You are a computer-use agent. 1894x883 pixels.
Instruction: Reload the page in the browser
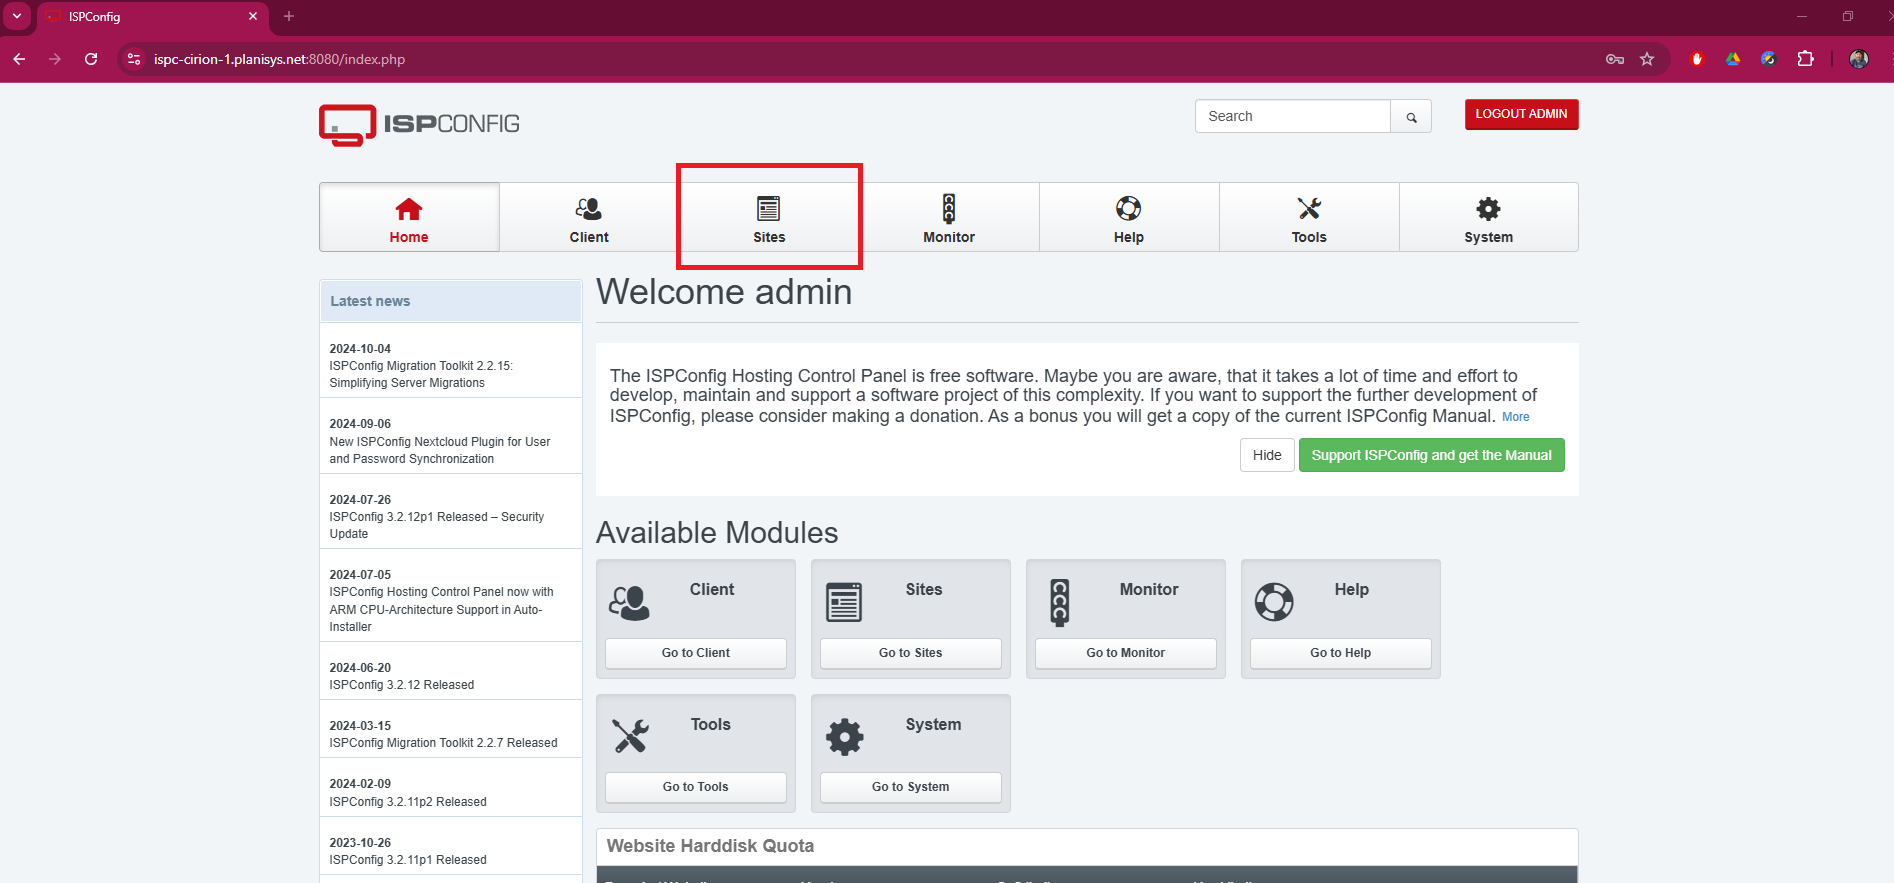click(91, 59)
